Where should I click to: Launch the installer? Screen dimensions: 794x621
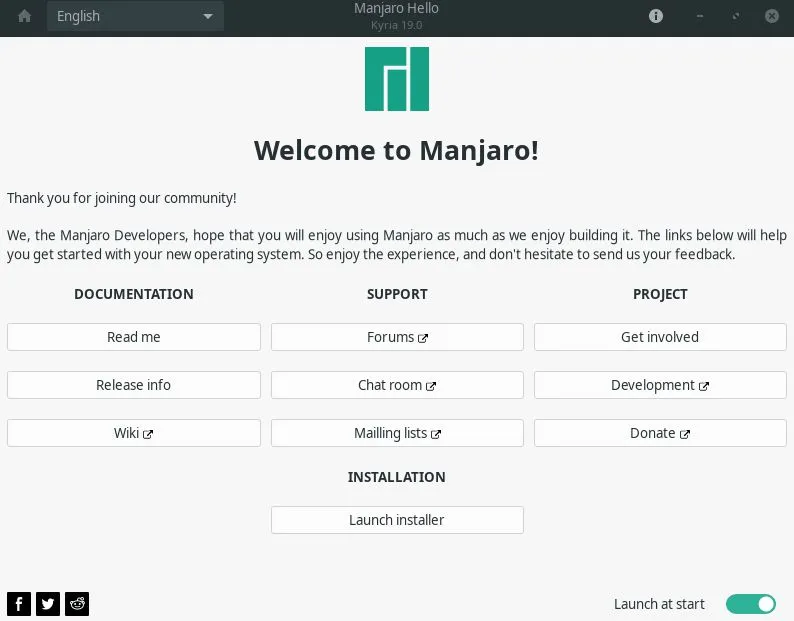coord(397,520)
